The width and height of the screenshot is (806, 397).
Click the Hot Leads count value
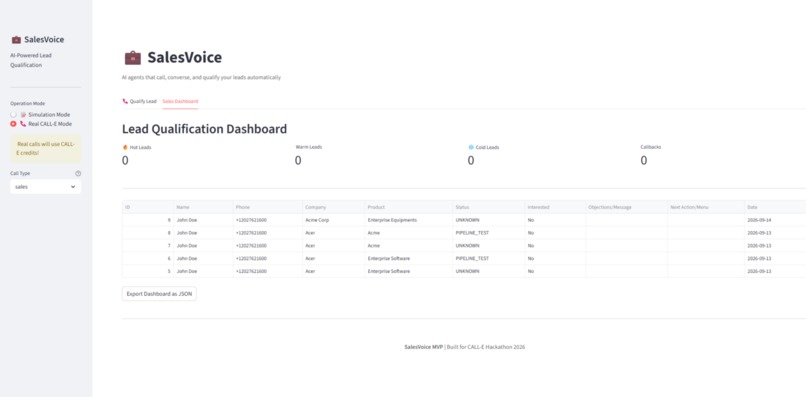(x=125, y=160)
